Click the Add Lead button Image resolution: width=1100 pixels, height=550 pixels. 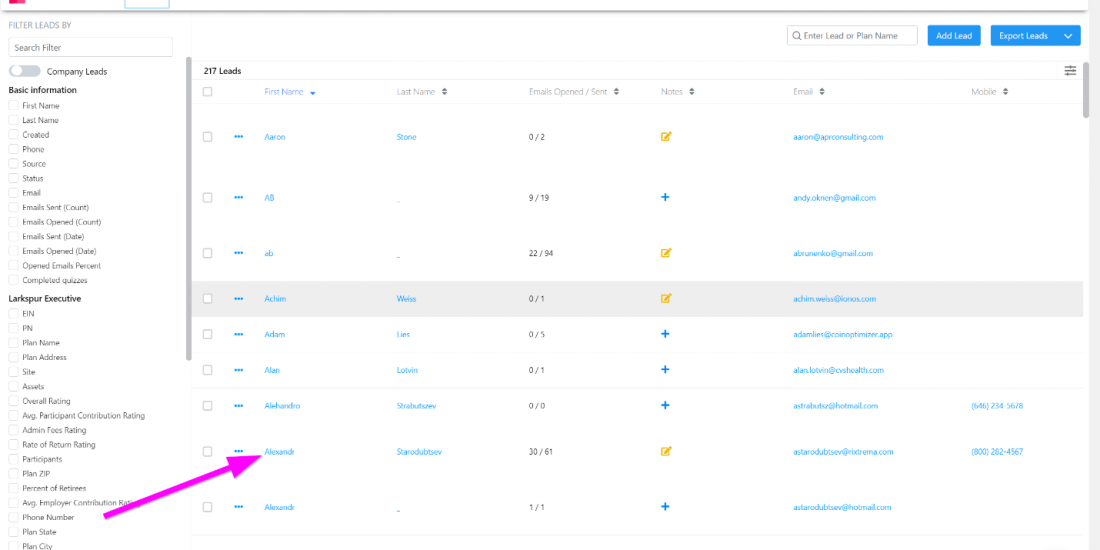click(x=954, y=36)
